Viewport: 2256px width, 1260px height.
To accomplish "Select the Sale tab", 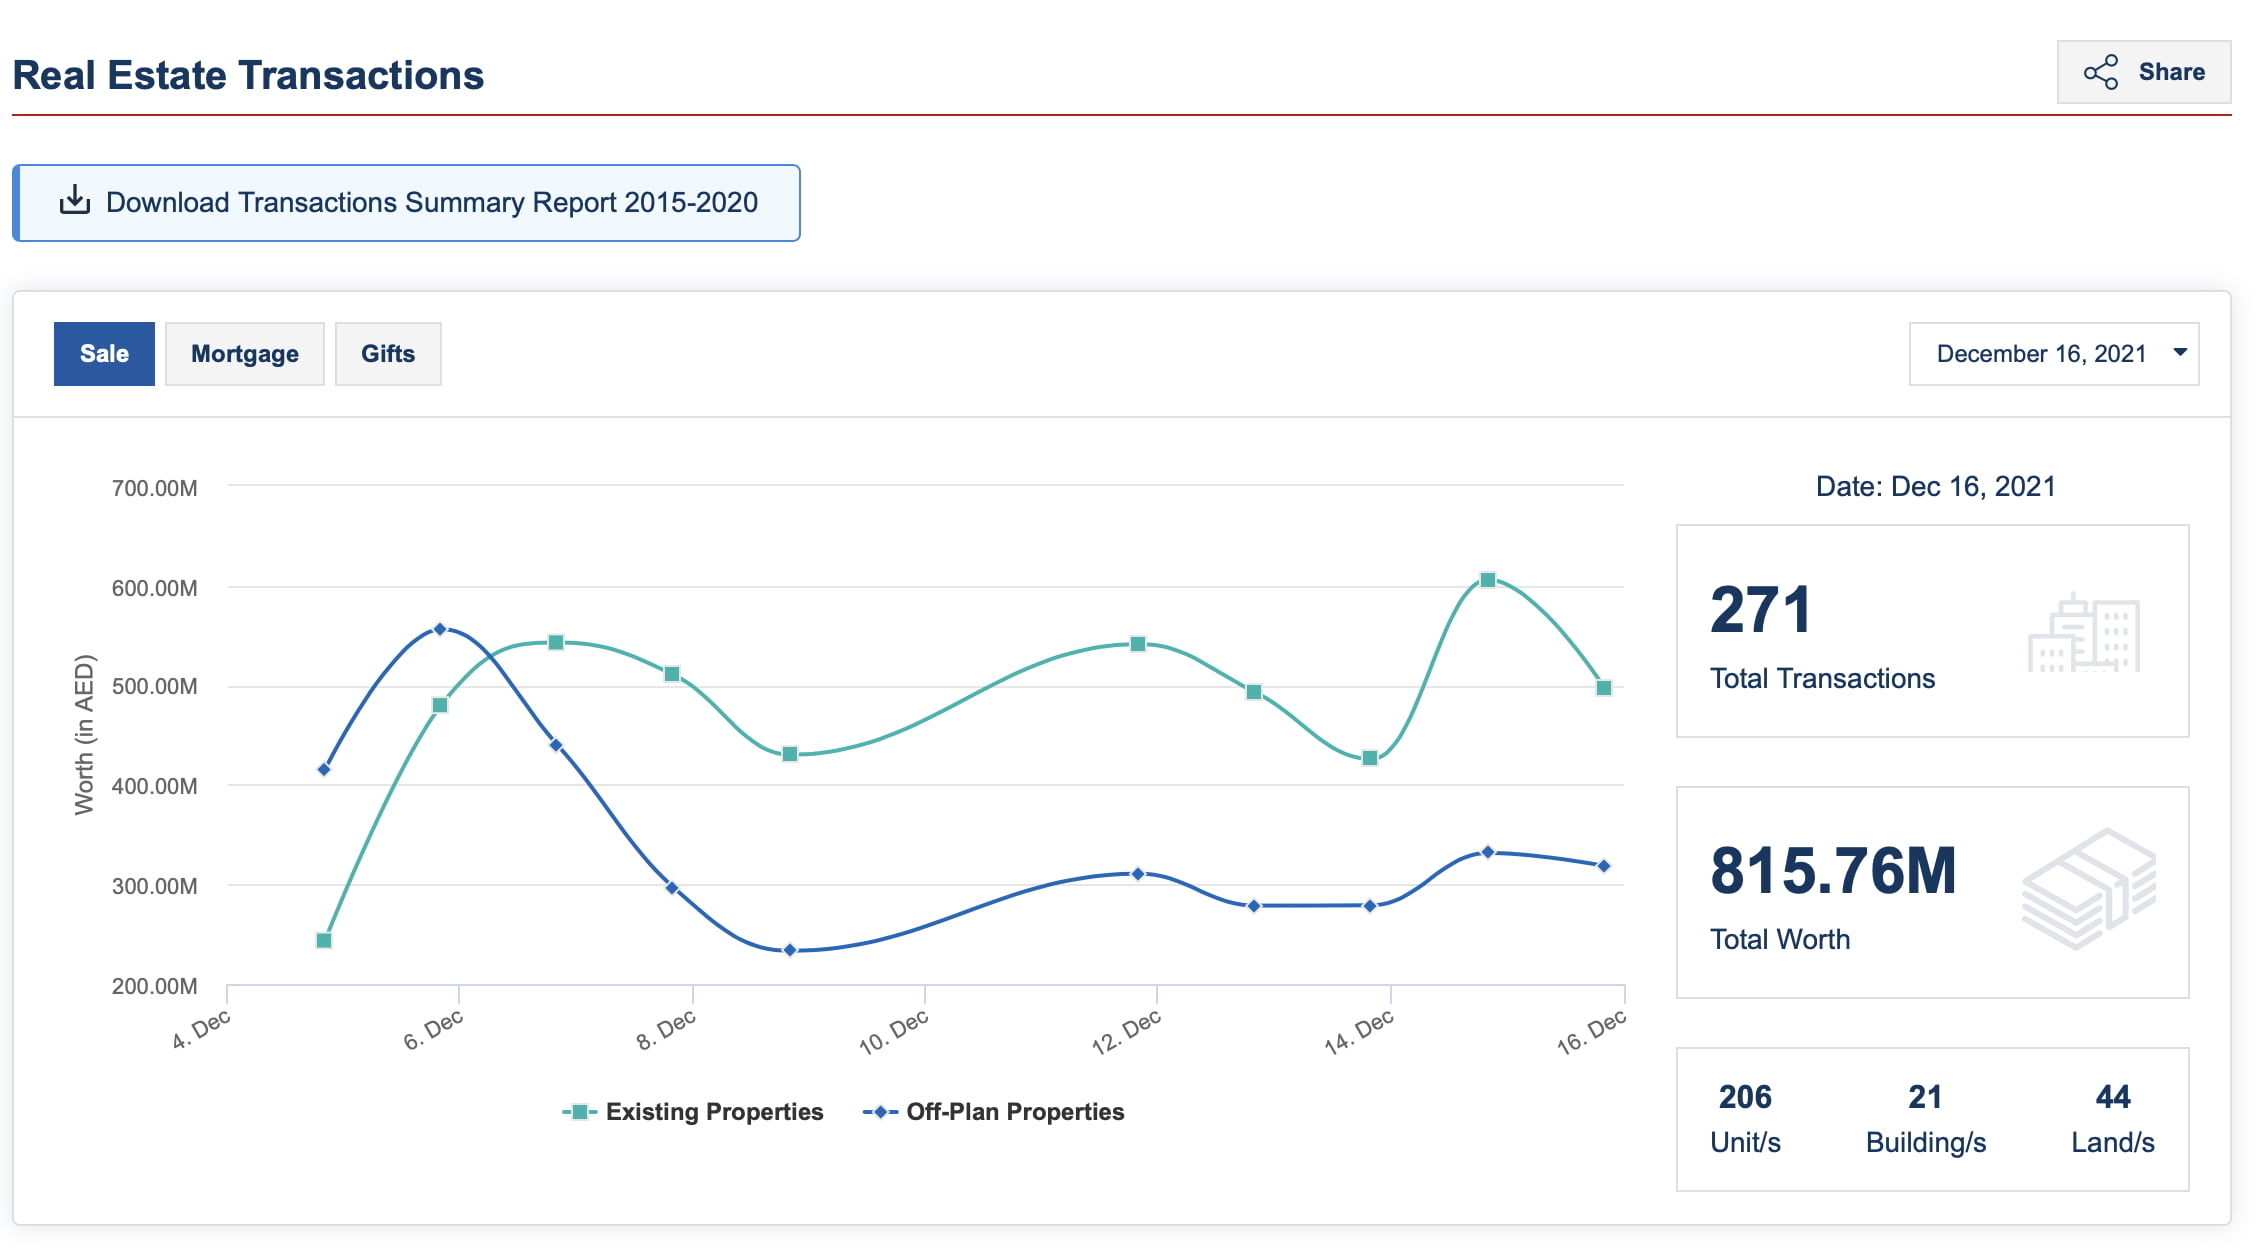I will pos(104,354).
